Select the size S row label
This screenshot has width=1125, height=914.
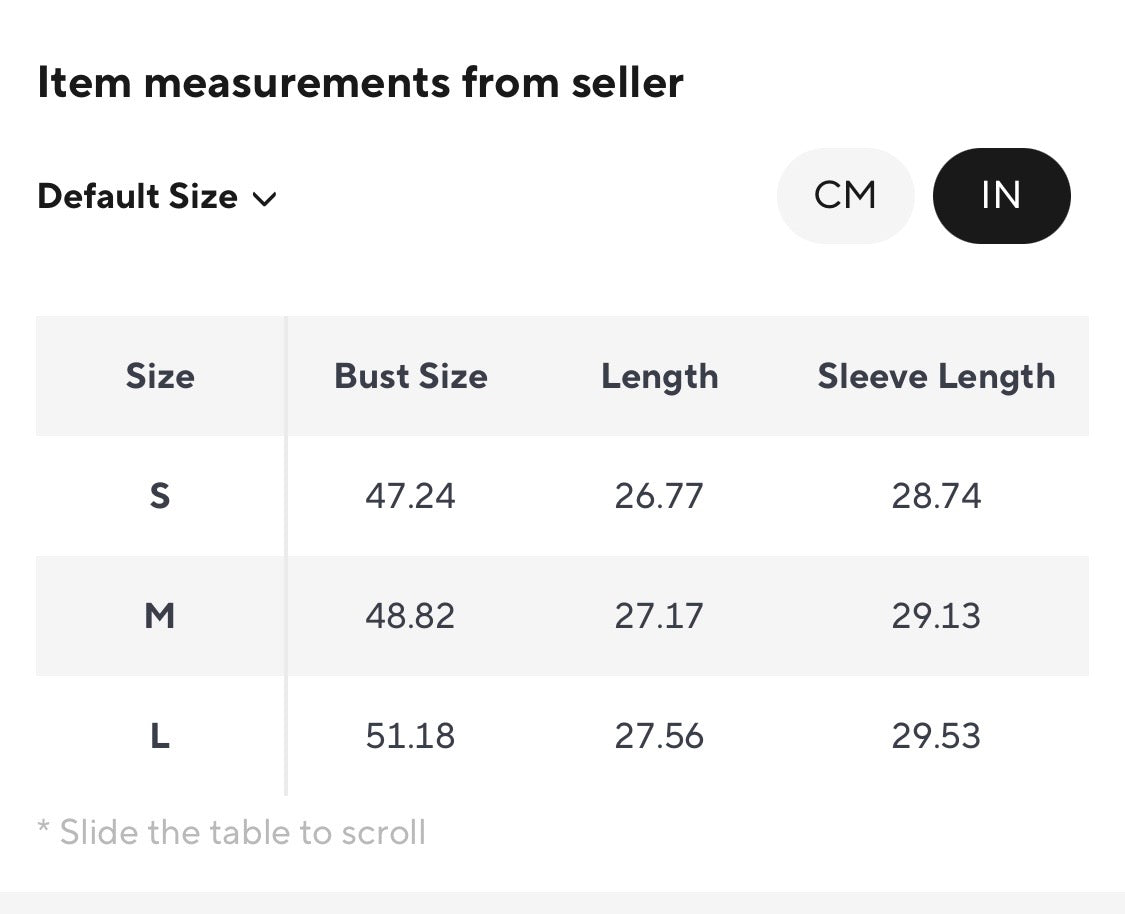point(160,496)
